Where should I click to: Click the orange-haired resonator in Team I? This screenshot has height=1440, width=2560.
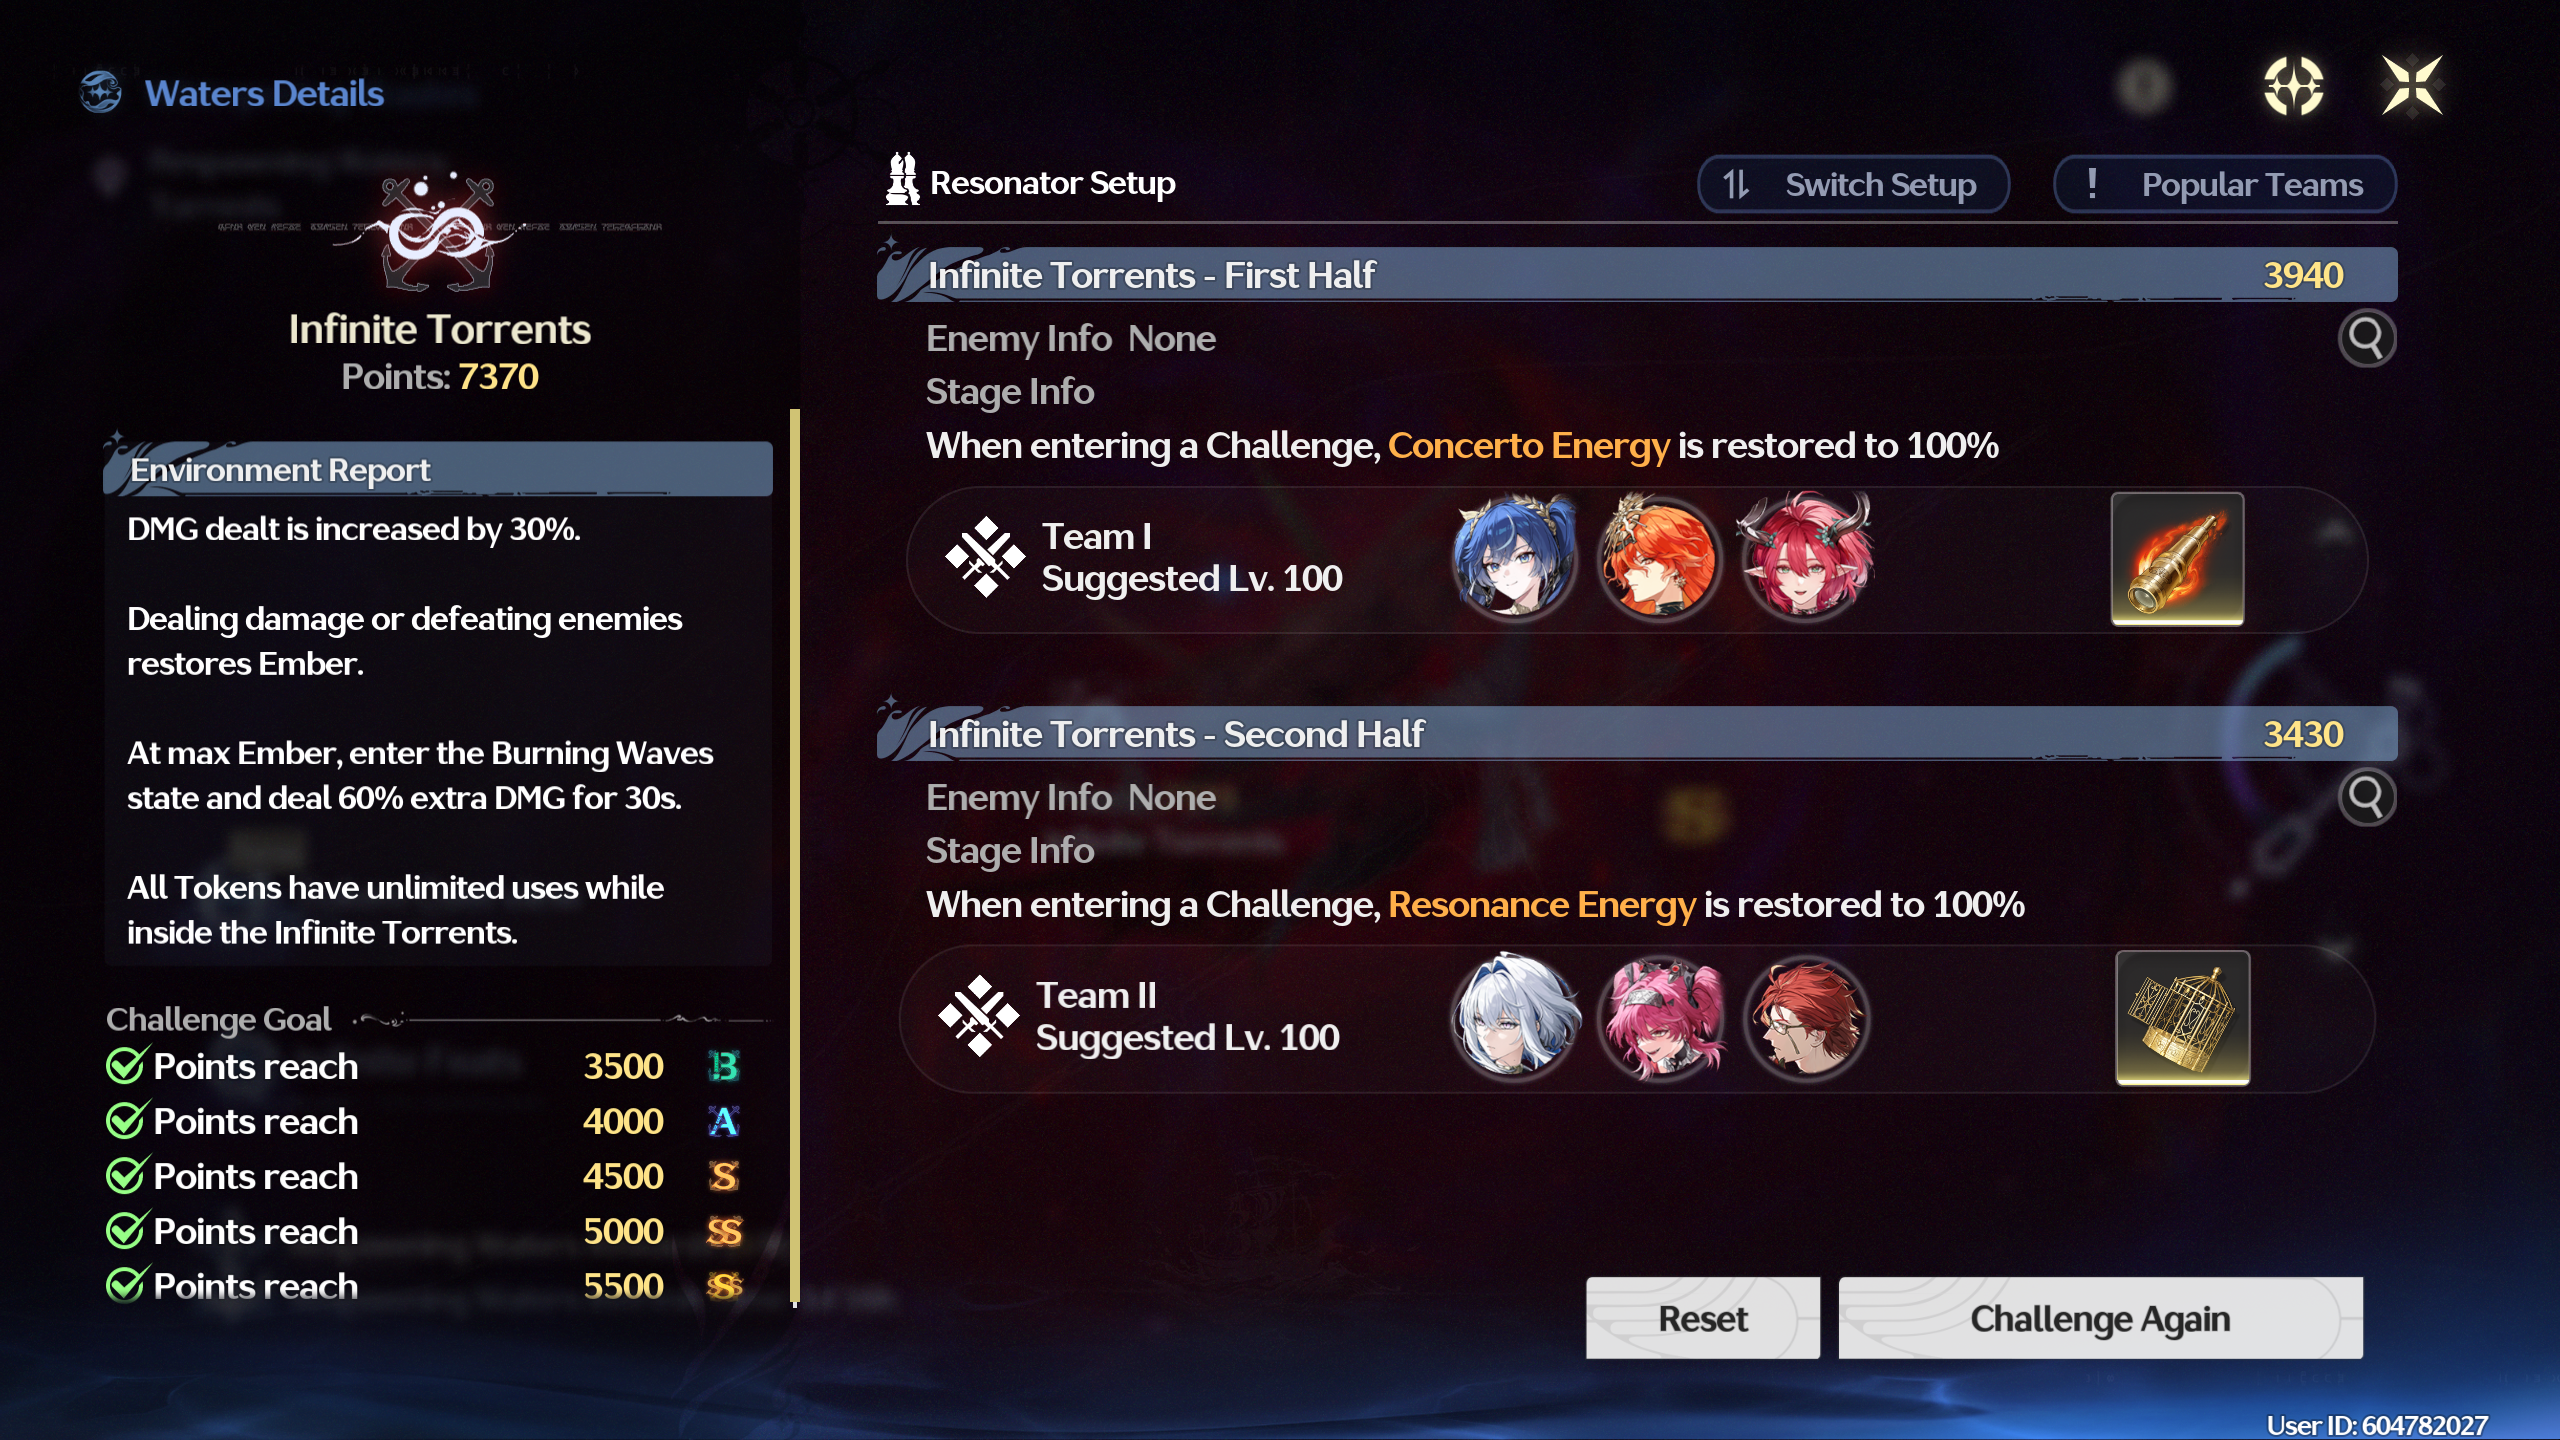(1659, 557)
